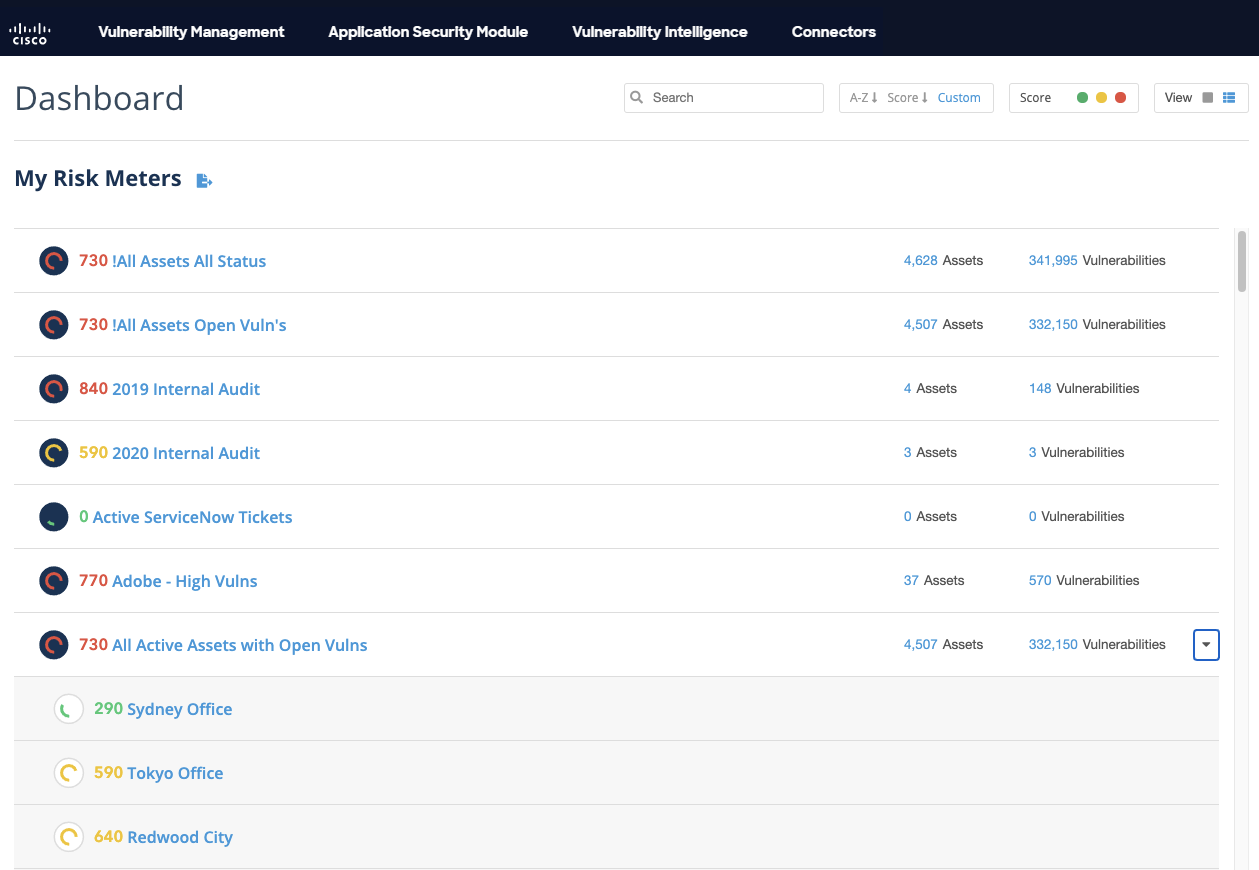Click the risk meter gauge for Adobe - High Vulns
The image size is (1259, 870).
click(x=53, y=580)
